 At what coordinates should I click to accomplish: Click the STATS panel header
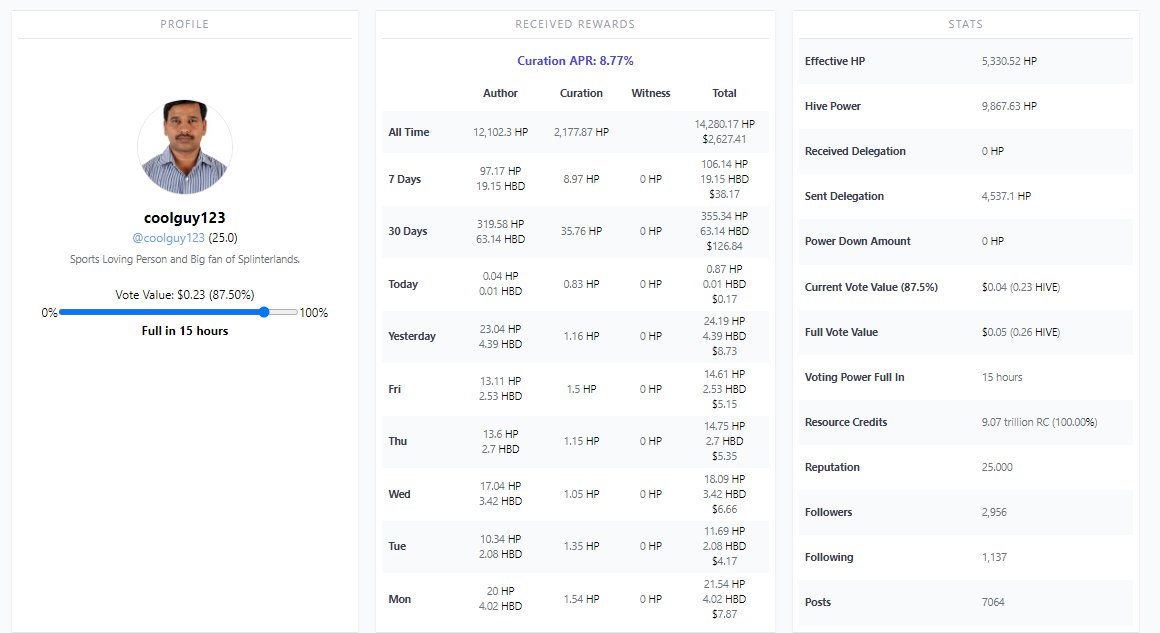(965, 24)
